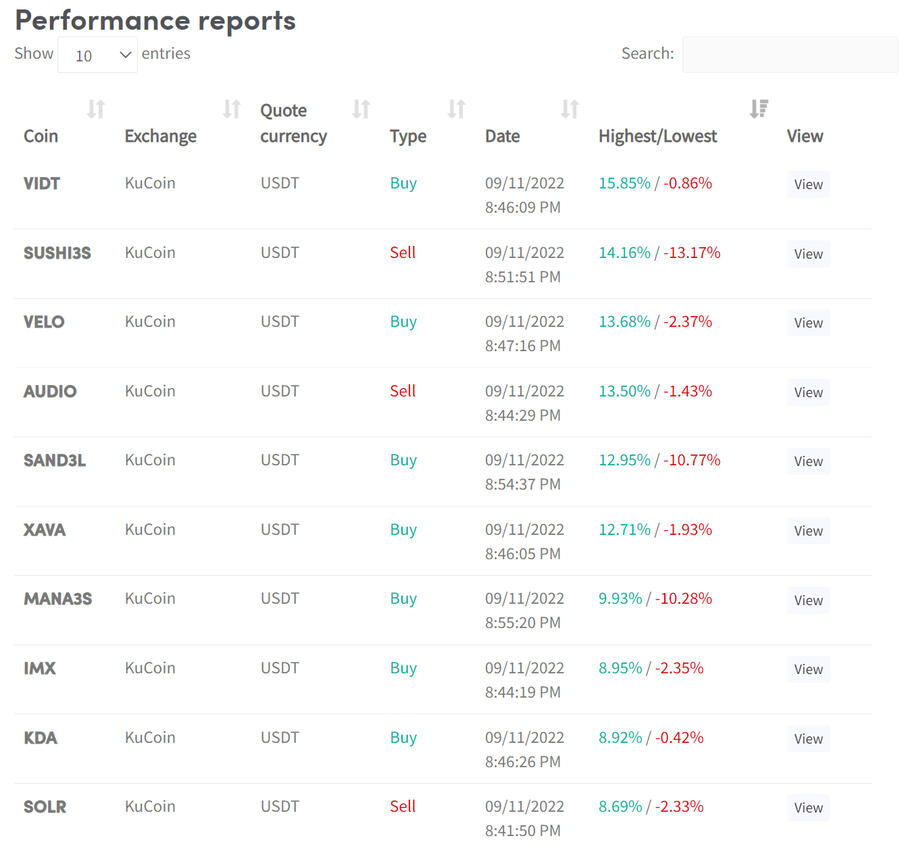Open the IMX View button
Screen dimensions: 900x855
808,669
